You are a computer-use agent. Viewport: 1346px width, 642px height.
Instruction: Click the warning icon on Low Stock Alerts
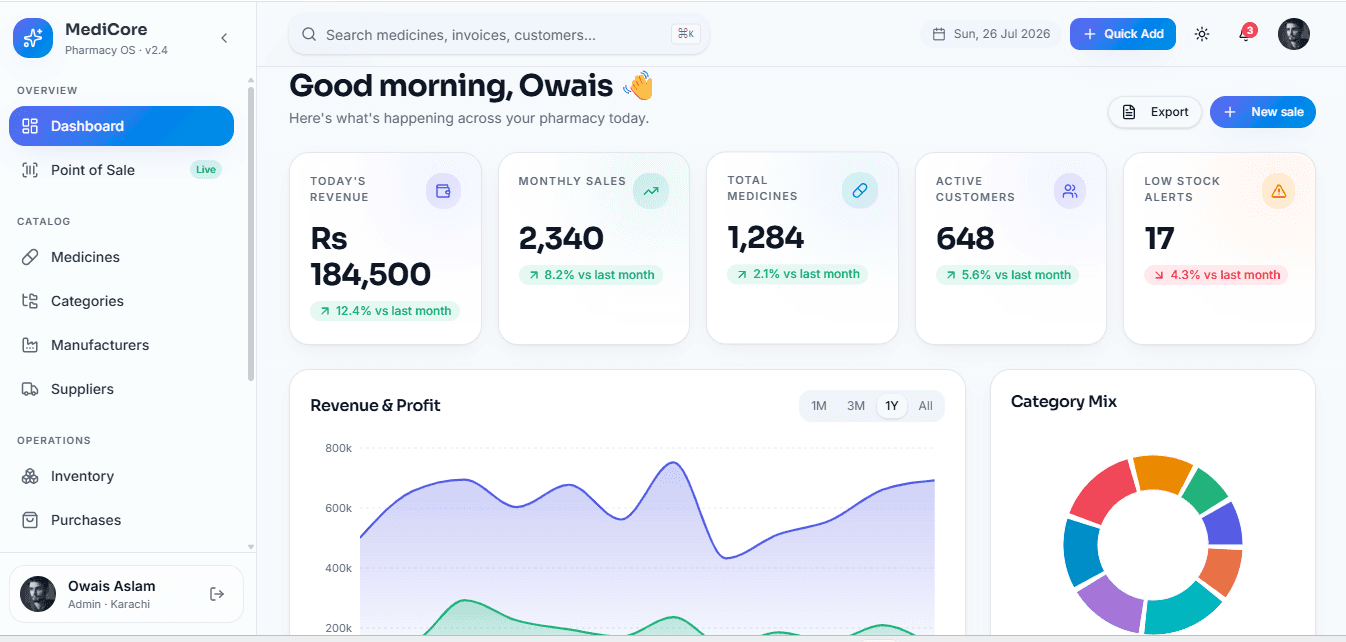click(1278, 191)
